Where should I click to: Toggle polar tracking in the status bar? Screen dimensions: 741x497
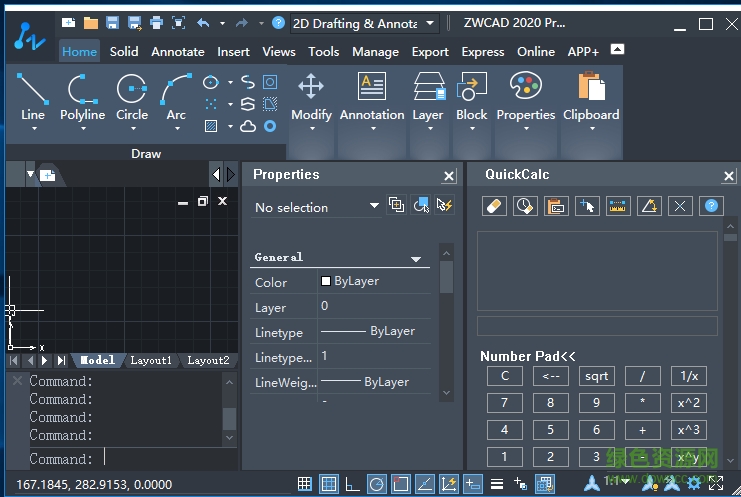coord(376,484)
